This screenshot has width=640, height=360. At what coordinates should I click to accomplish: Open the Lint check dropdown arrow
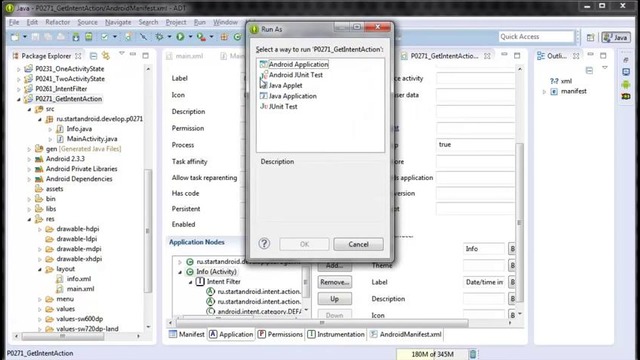115,37
